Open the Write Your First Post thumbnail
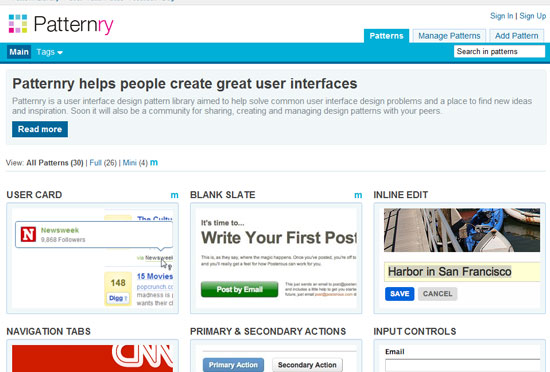Viewport: 550px width, 372px height. point(276,258)
